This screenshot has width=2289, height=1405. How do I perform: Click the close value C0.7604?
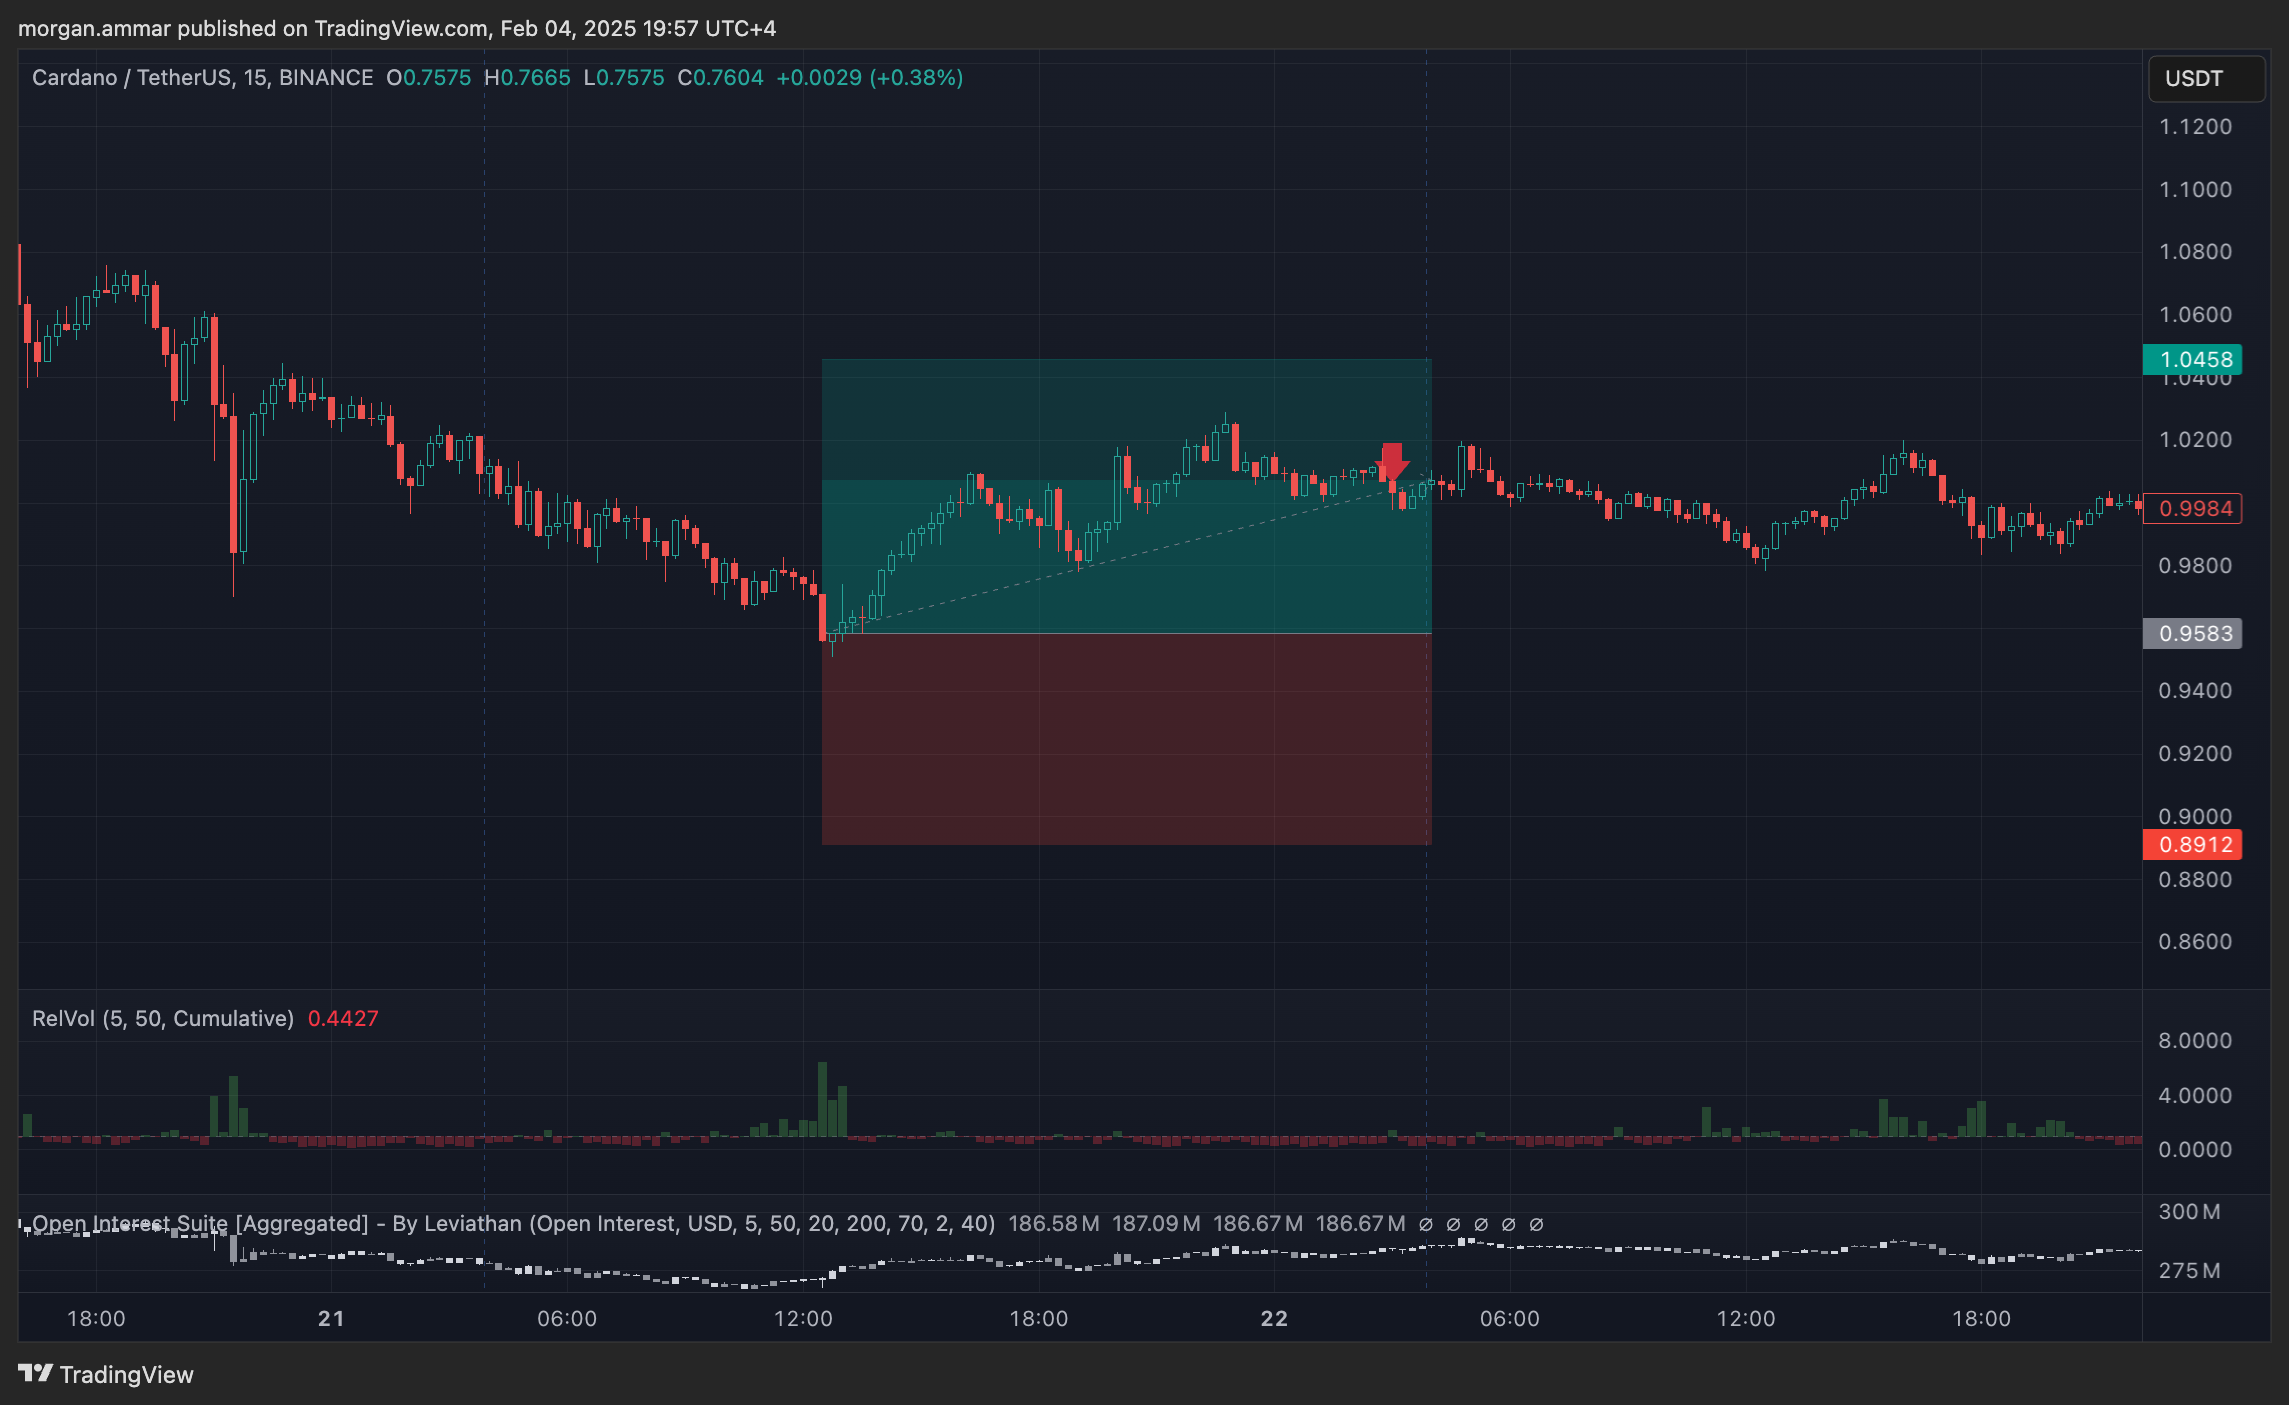click(720, 78)
